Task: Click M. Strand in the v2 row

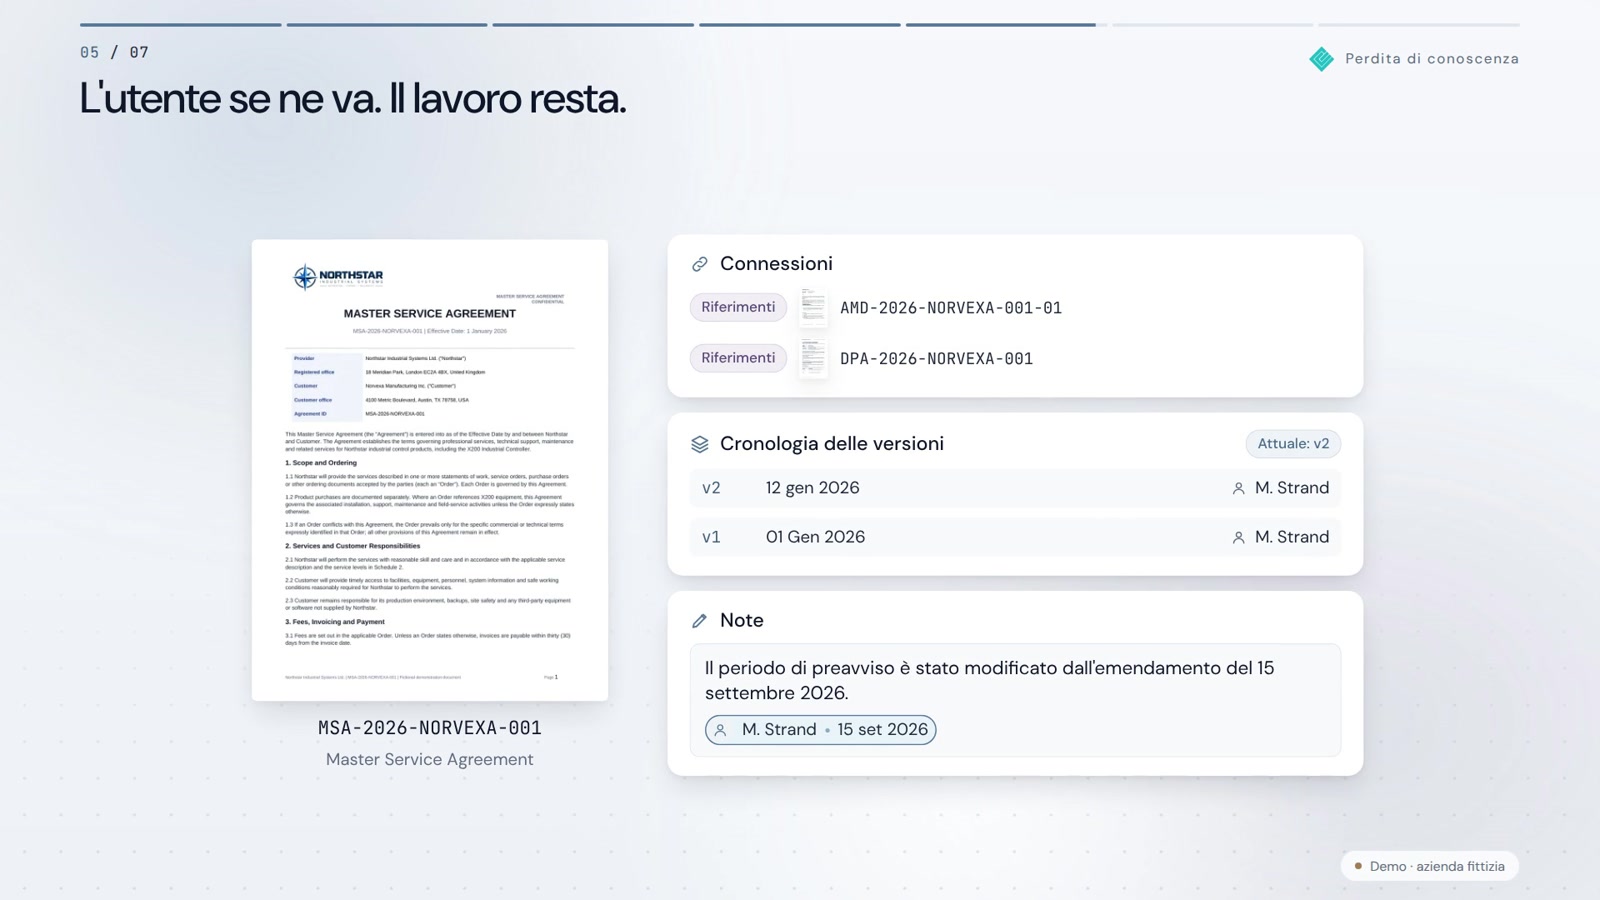Action: tap(1292, 488)
